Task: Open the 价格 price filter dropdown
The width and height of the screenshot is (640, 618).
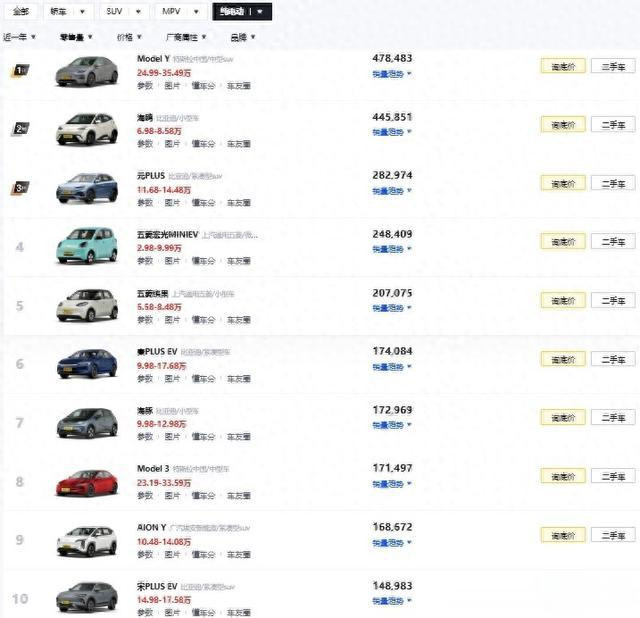Action: tap(128, 37)
